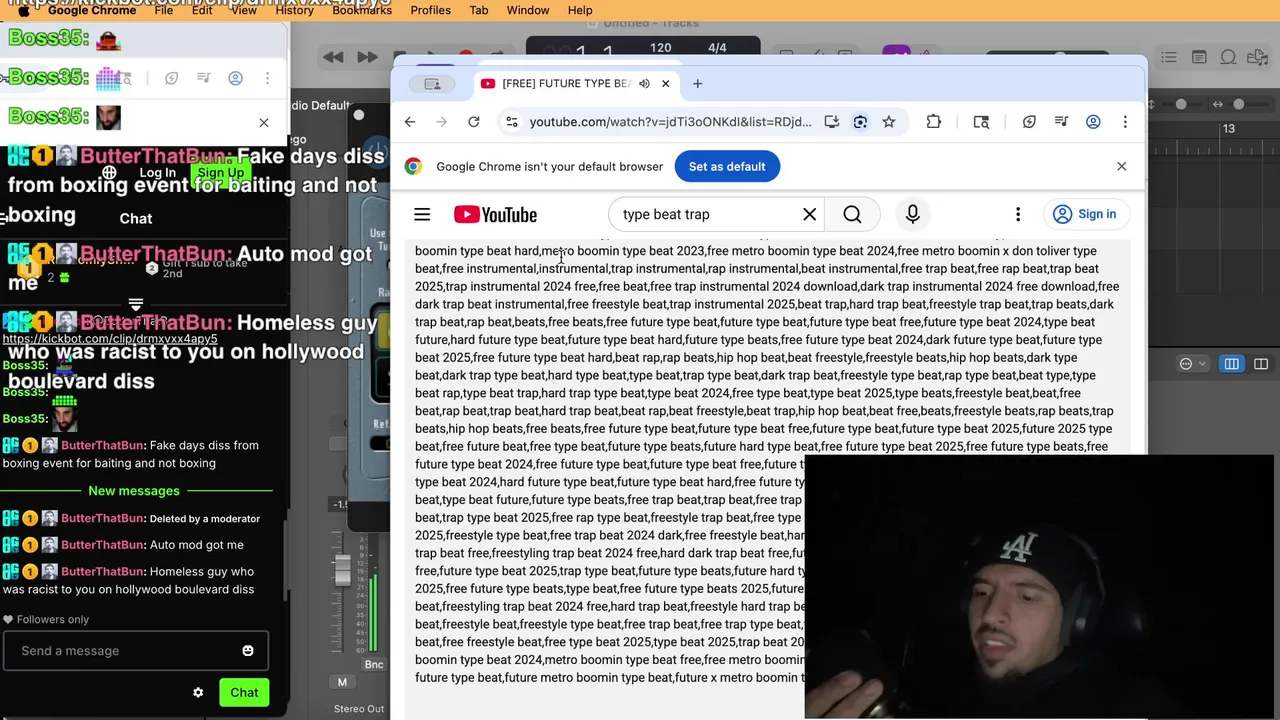Open the list editors icon in the DAW toolbar
Screen dimensions: 1280x720
coord(1168,57)
